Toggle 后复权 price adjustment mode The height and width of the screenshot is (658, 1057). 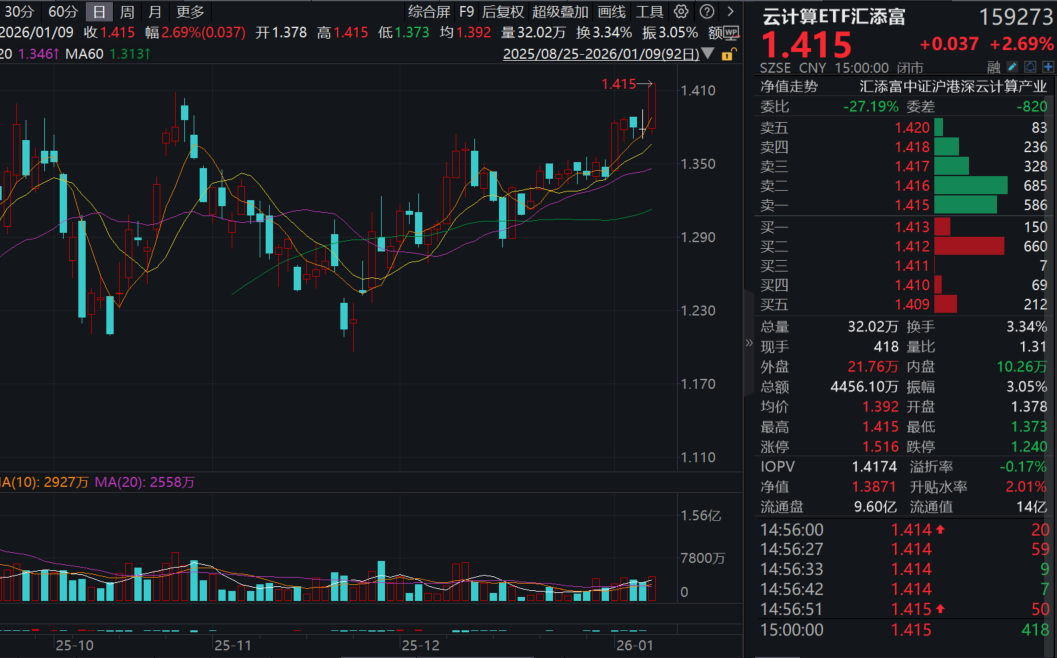tap(505, 13)
